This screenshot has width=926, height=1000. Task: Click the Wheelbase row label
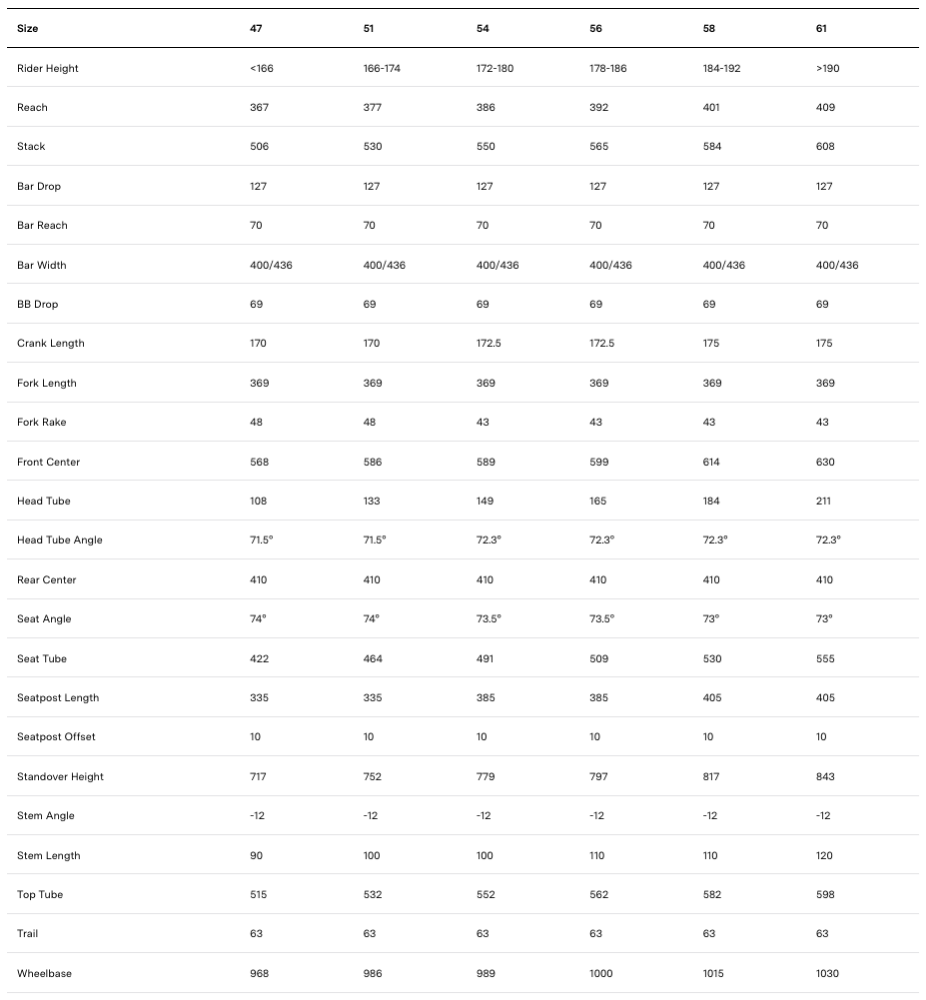pos(45,973)
